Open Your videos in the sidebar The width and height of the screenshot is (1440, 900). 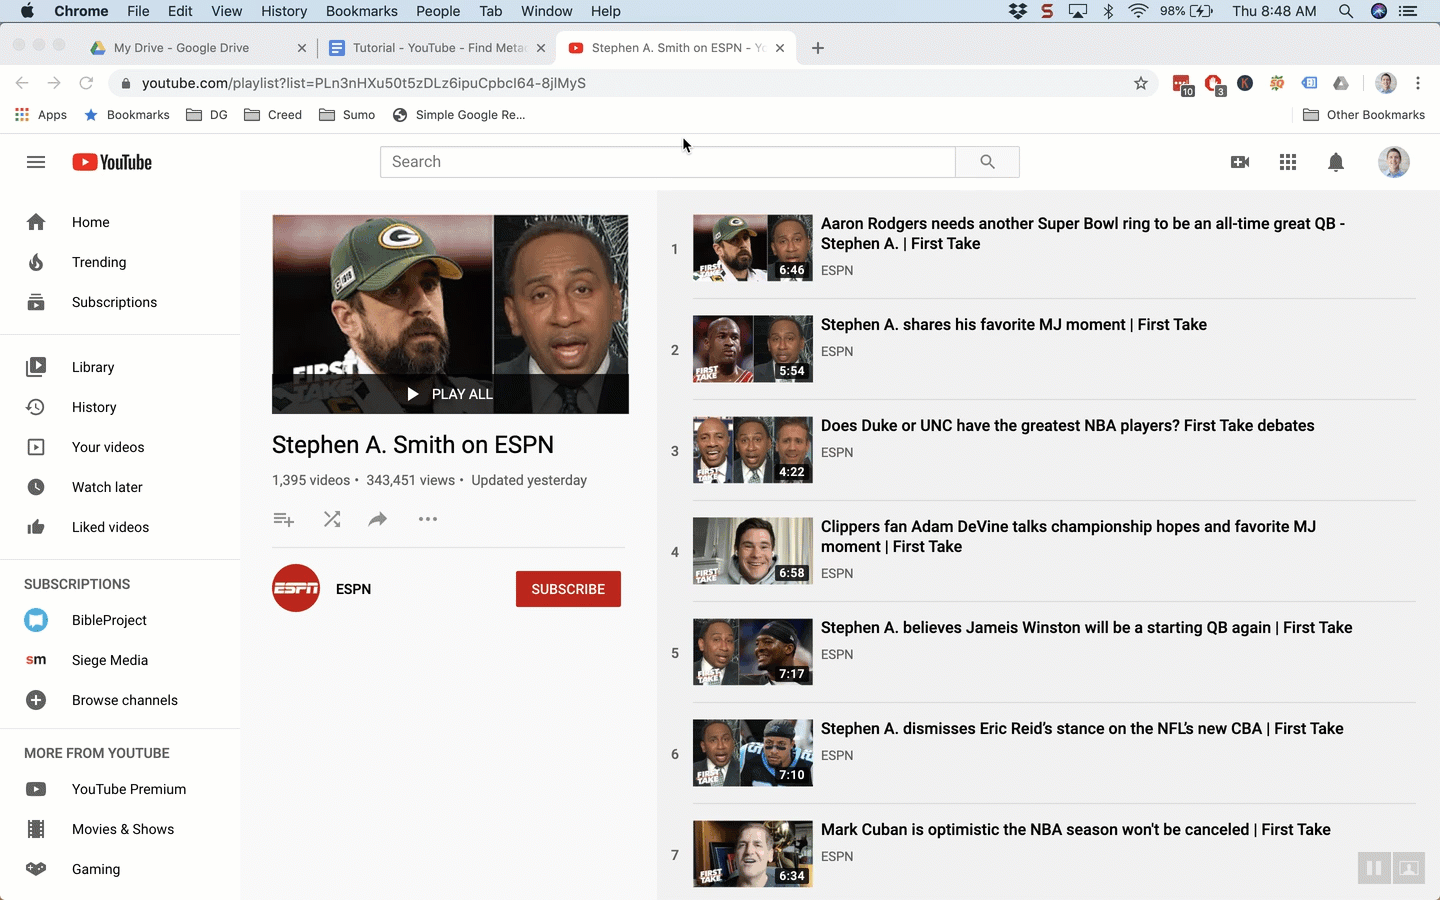120,447
